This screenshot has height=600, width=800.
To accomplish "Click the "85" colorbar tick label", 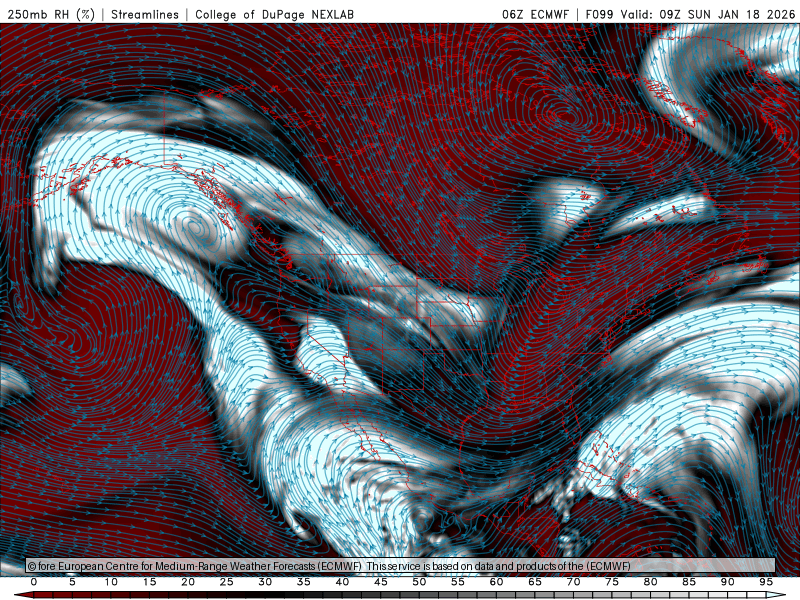I will point(689,582).
